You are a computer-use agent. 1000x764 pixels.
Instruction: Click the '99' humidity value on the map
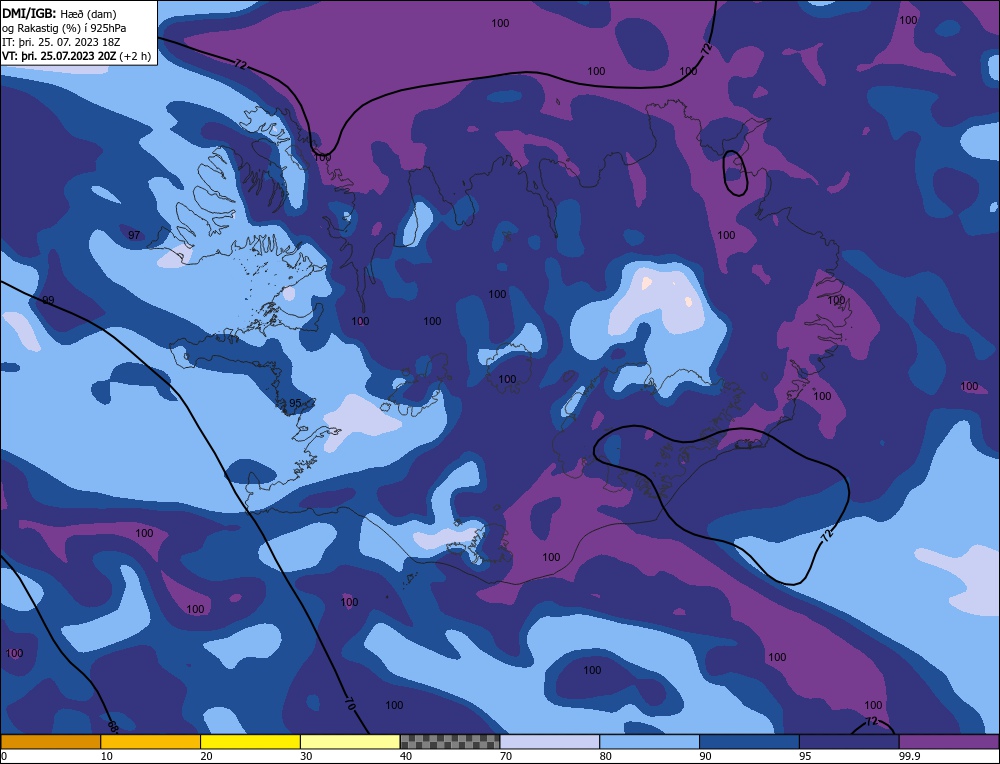click(48, 300)
